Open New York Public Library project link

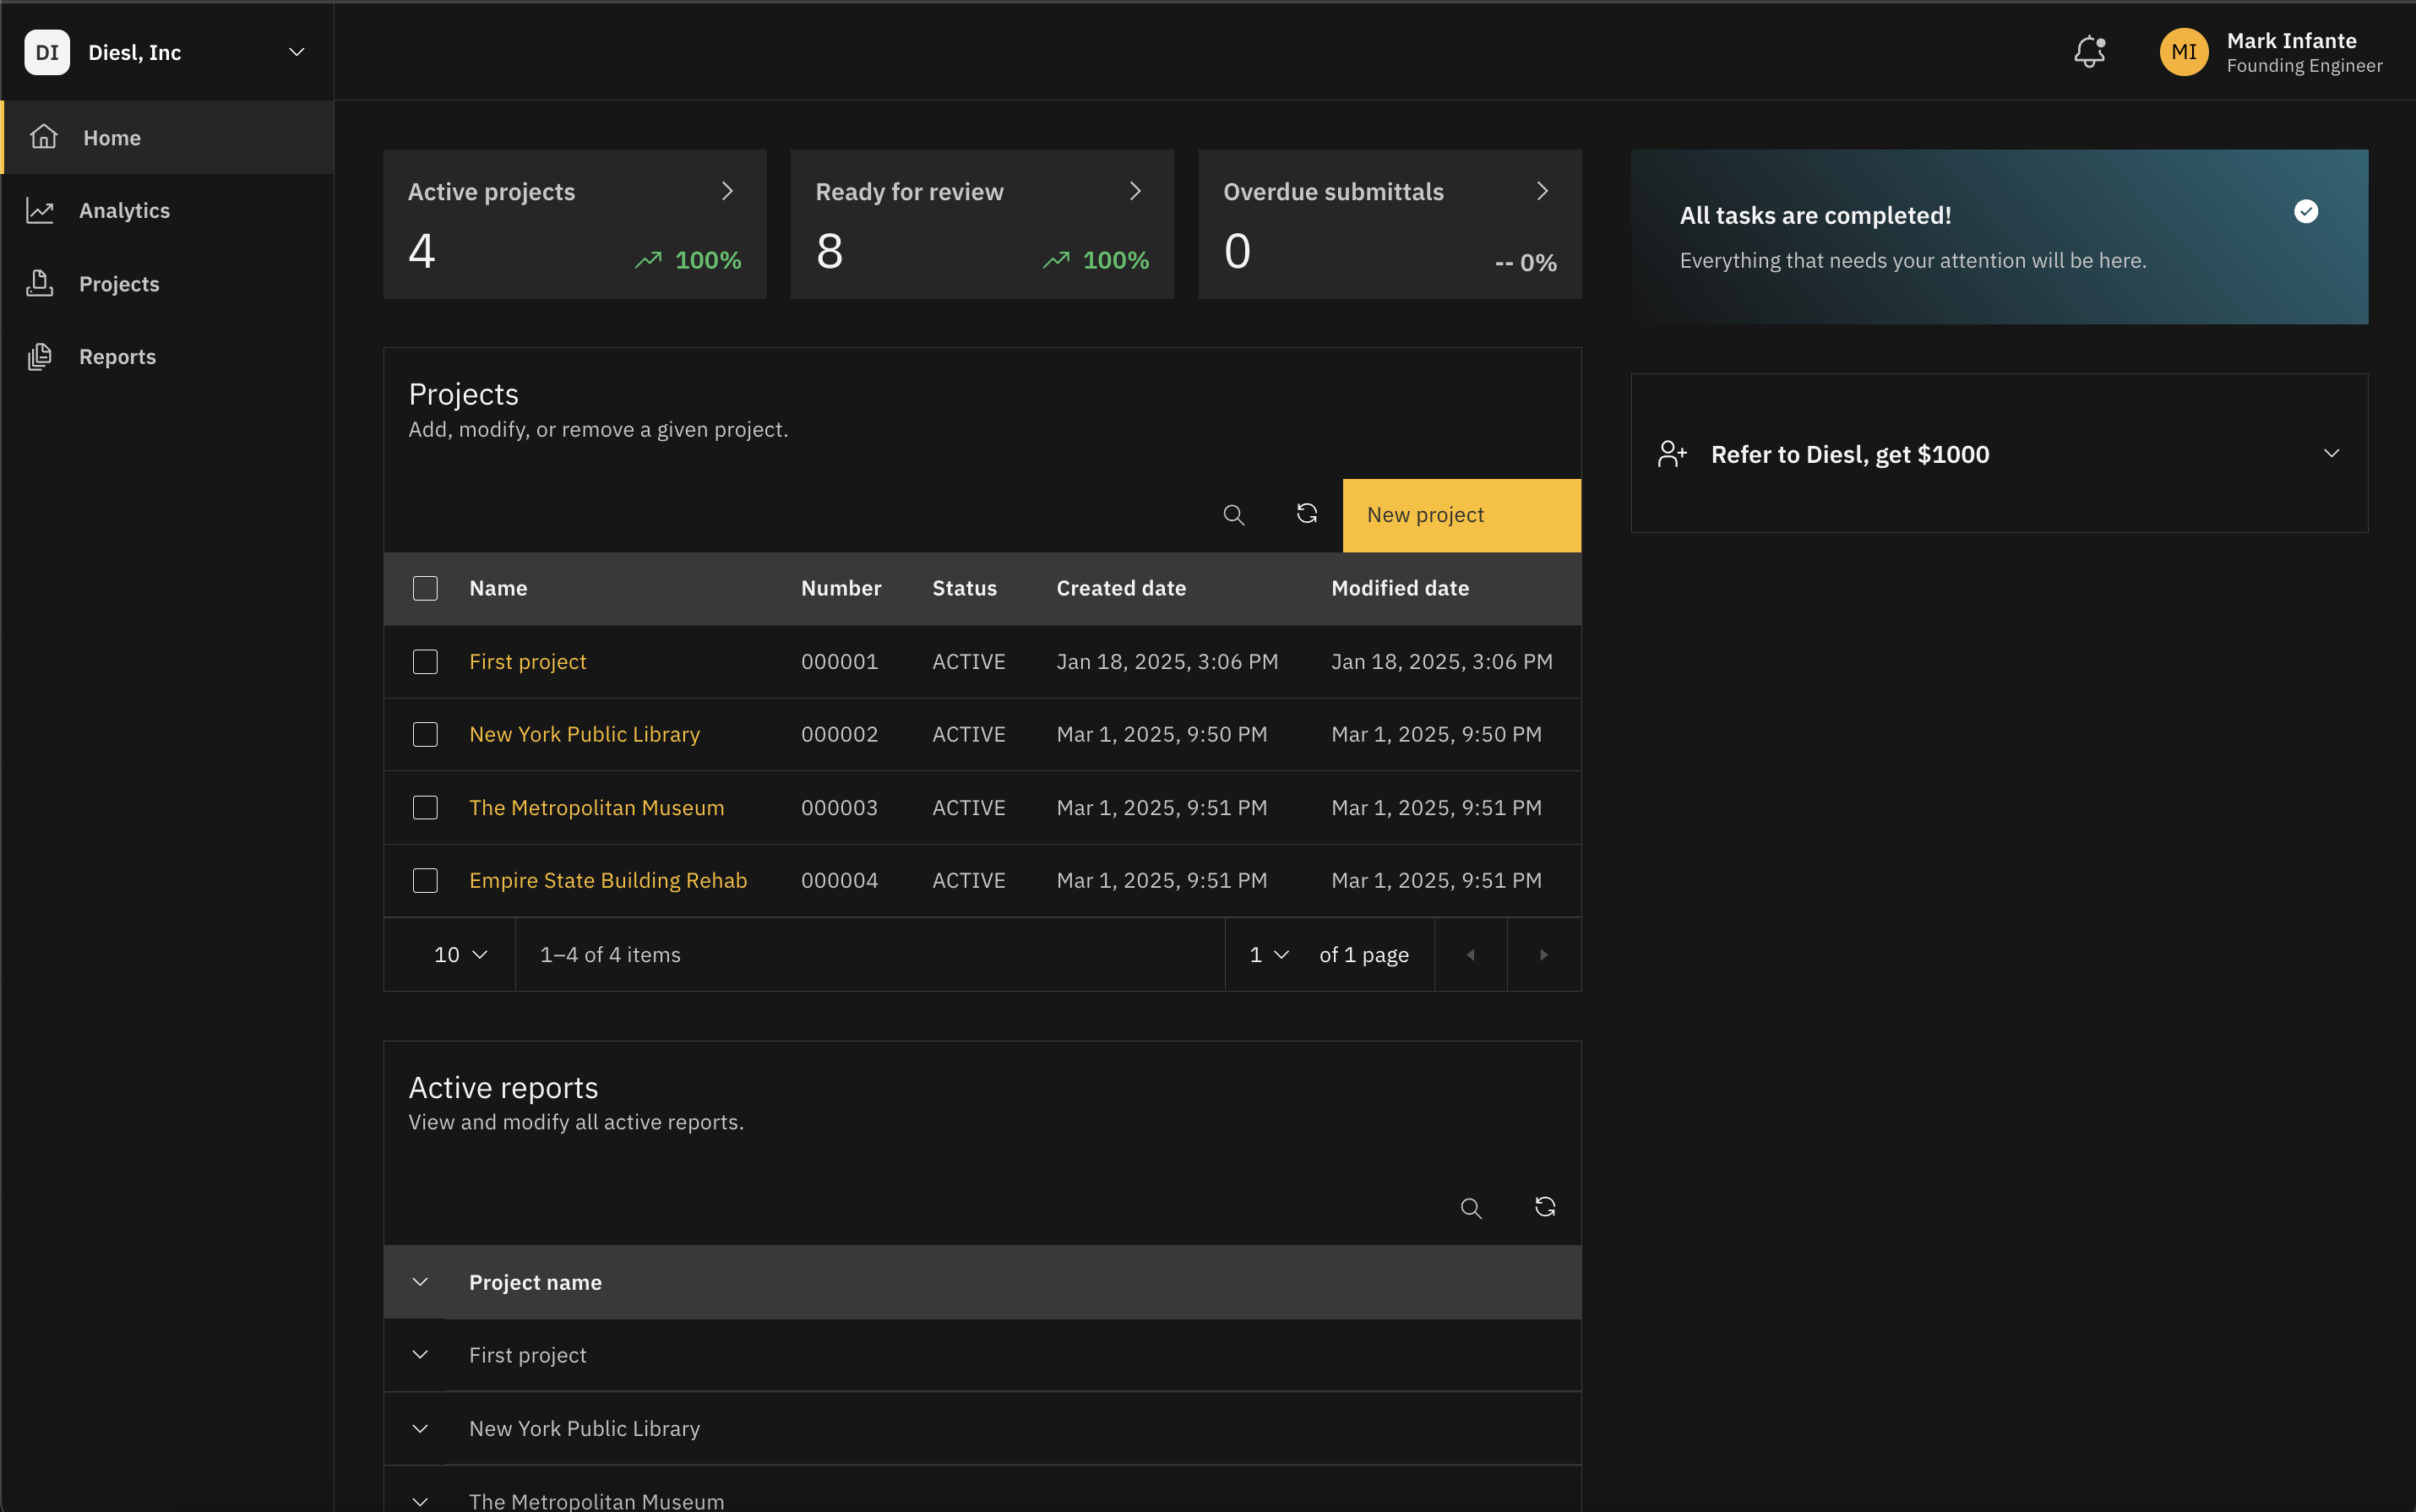click(584, 735)
